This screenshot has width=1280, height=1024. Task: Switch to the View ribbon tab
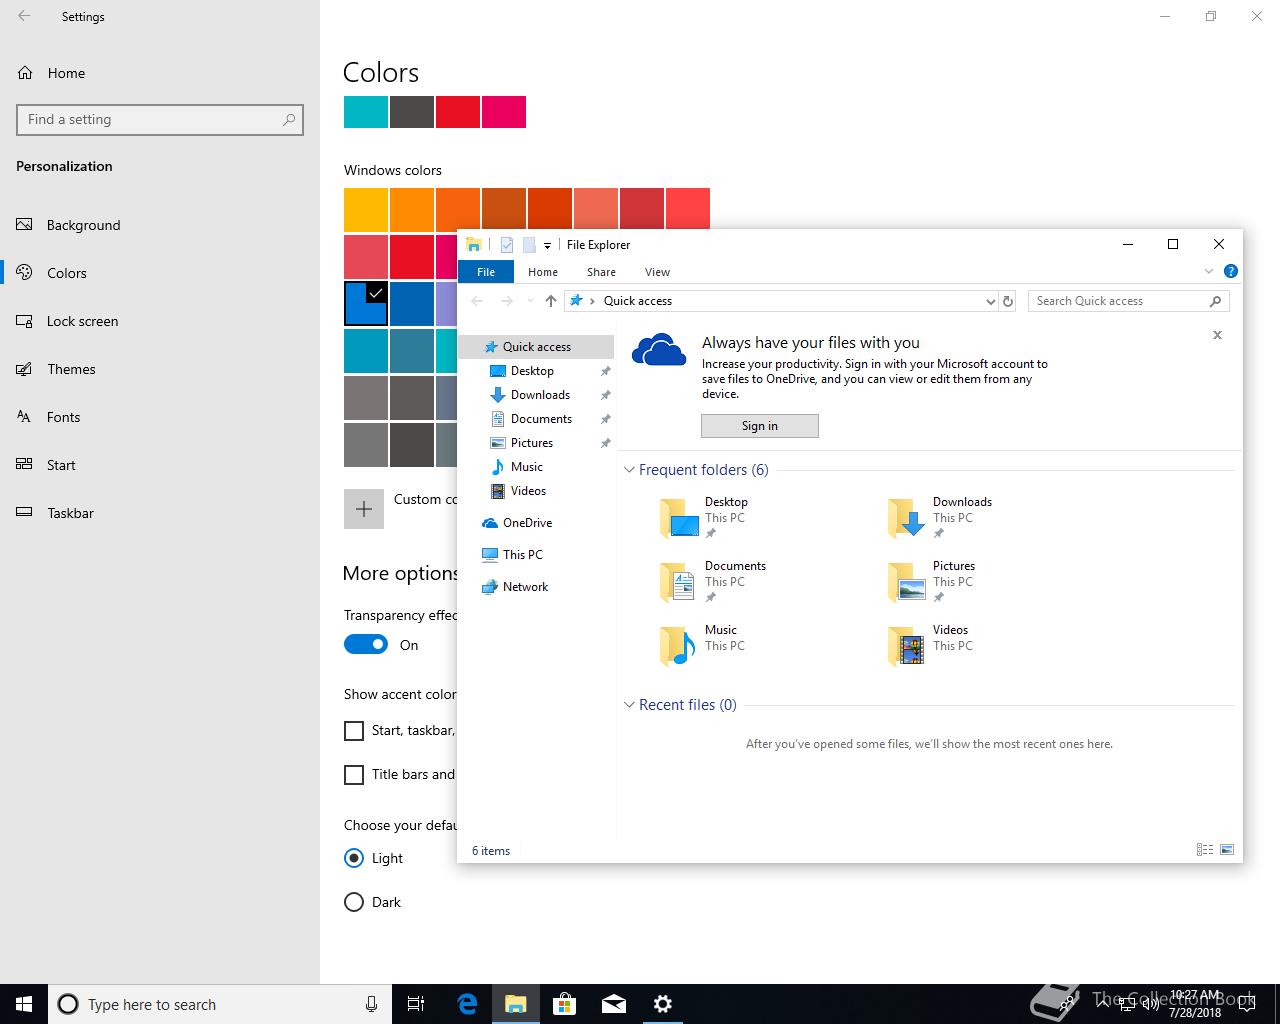point(657,272)
